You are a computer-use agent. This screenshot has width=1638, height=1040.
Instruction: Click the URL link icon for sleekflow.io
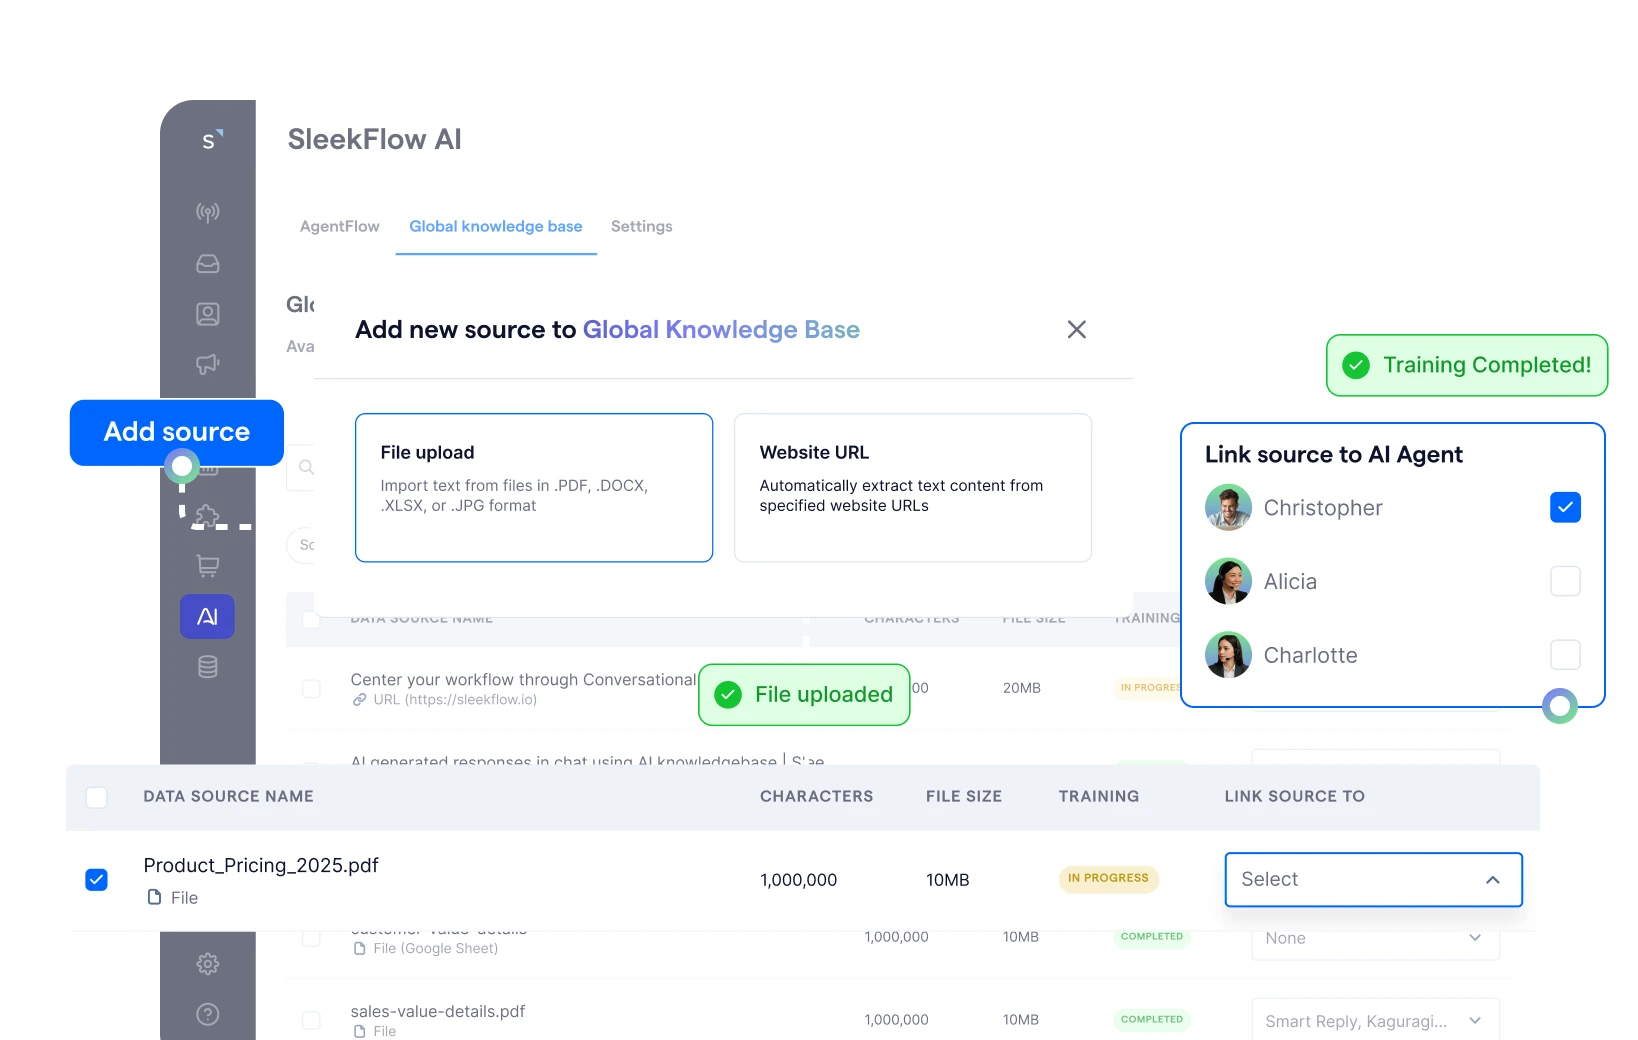coord(359,700)
